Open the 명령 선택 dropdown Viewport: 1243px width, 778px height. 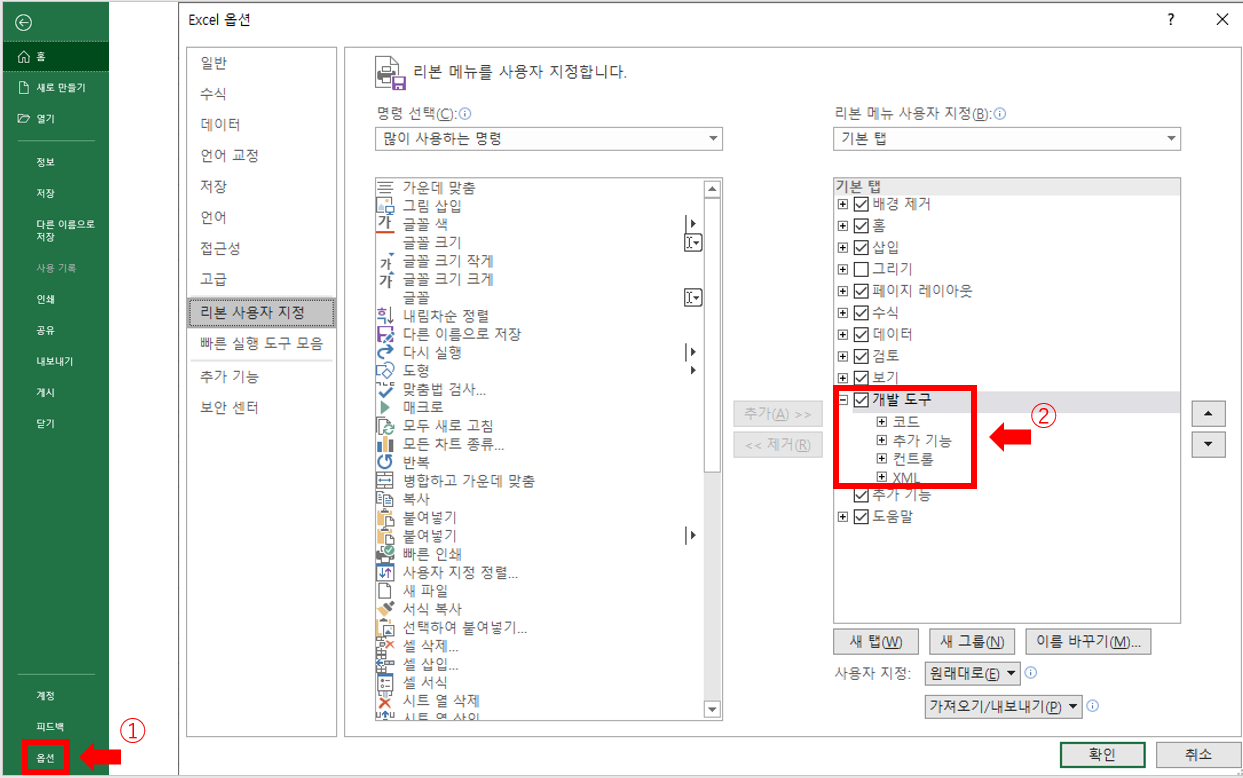coord(549,139)
